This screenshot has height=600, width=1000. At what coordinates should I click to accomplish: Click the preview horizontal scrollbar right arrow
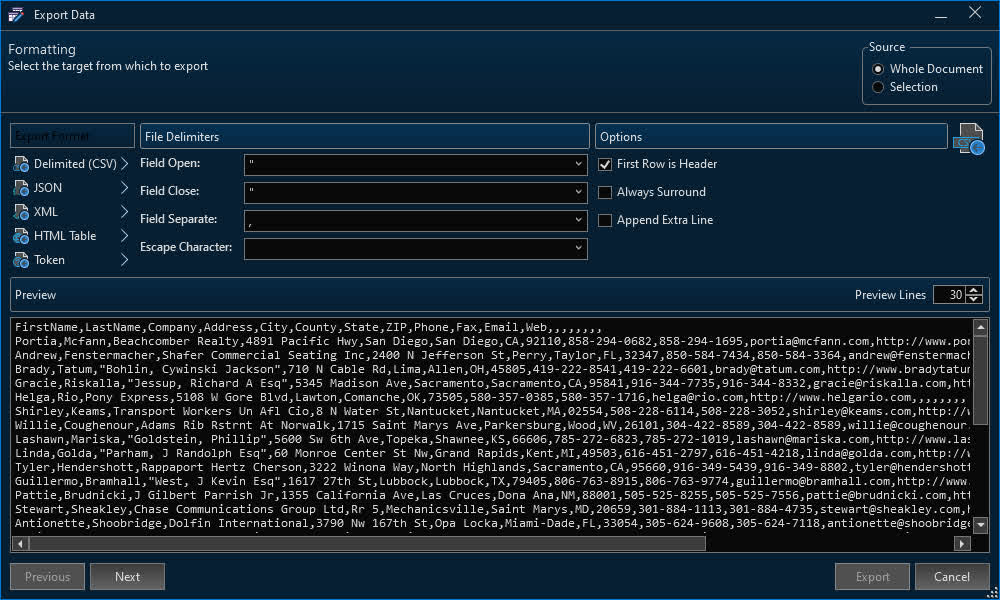click(x=962, y=543)
